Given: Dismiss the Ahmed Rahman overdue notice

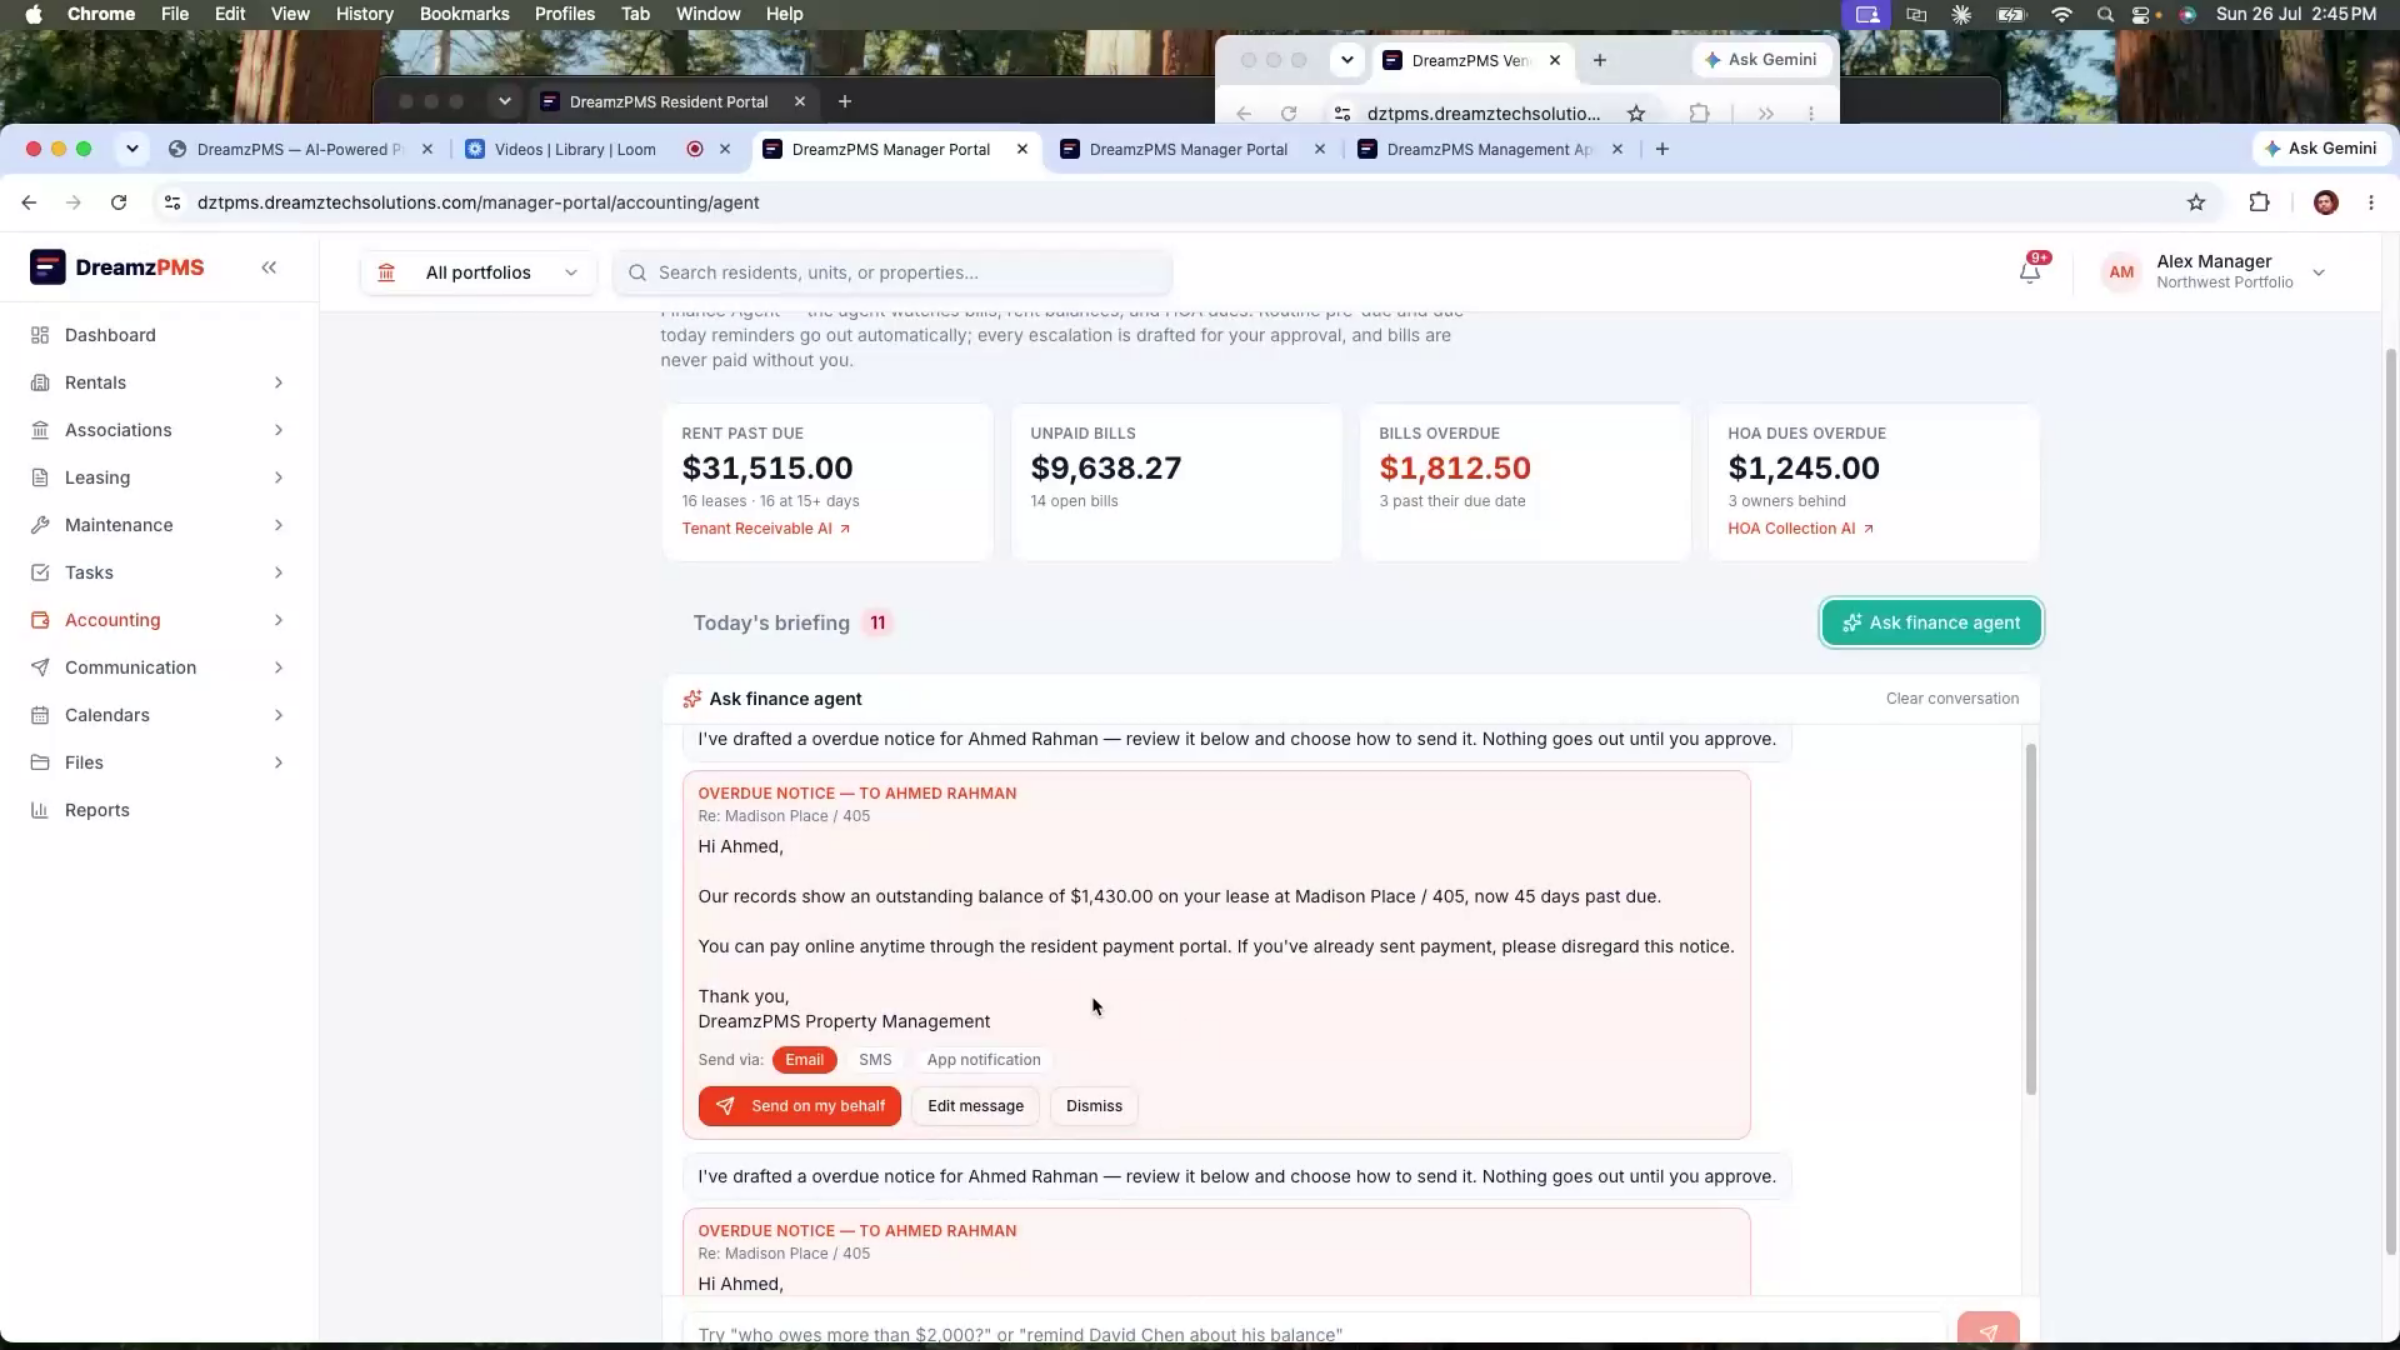Looking at the screenshot, I should (x=1094, y=1106).
